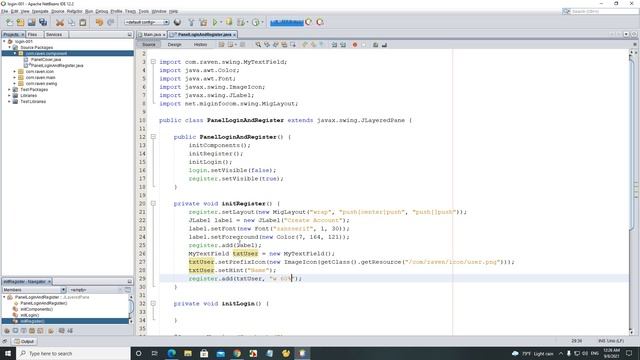Screen dimensions: 640x360
Task: Switch to the Services tab
Action: tap(54, 35)
